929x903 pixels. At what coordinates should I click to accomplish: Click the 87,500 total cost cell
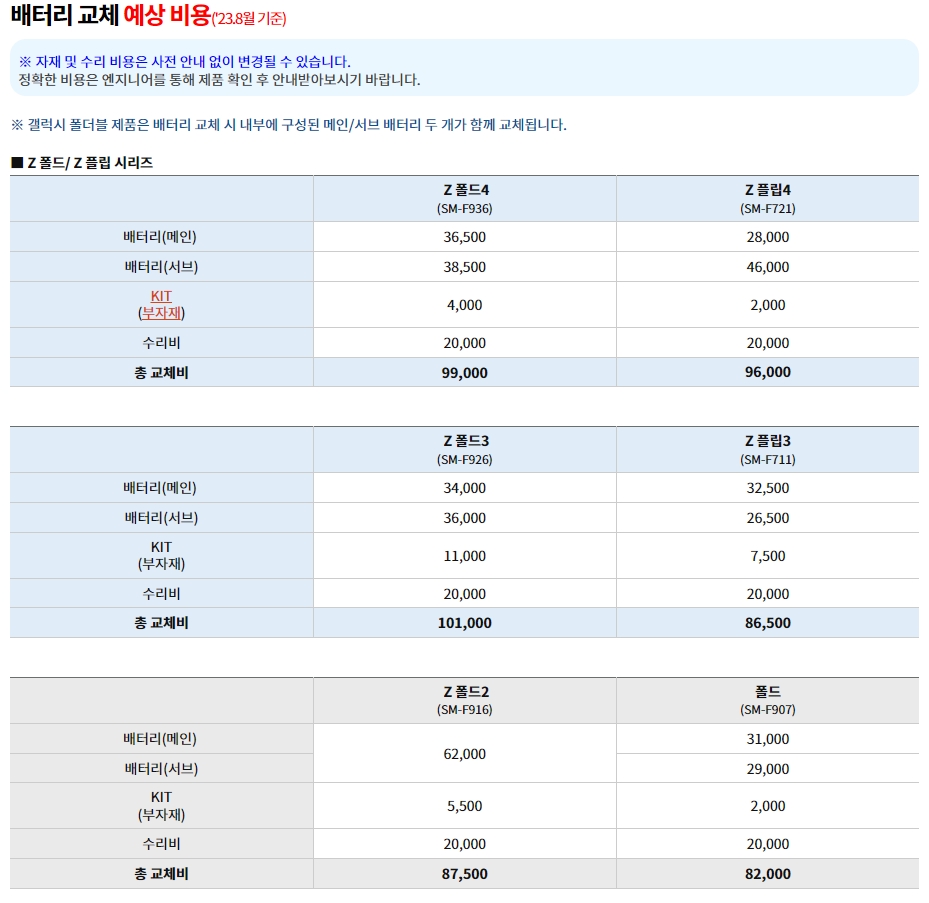pyautogui.click(x=463, y=872)
